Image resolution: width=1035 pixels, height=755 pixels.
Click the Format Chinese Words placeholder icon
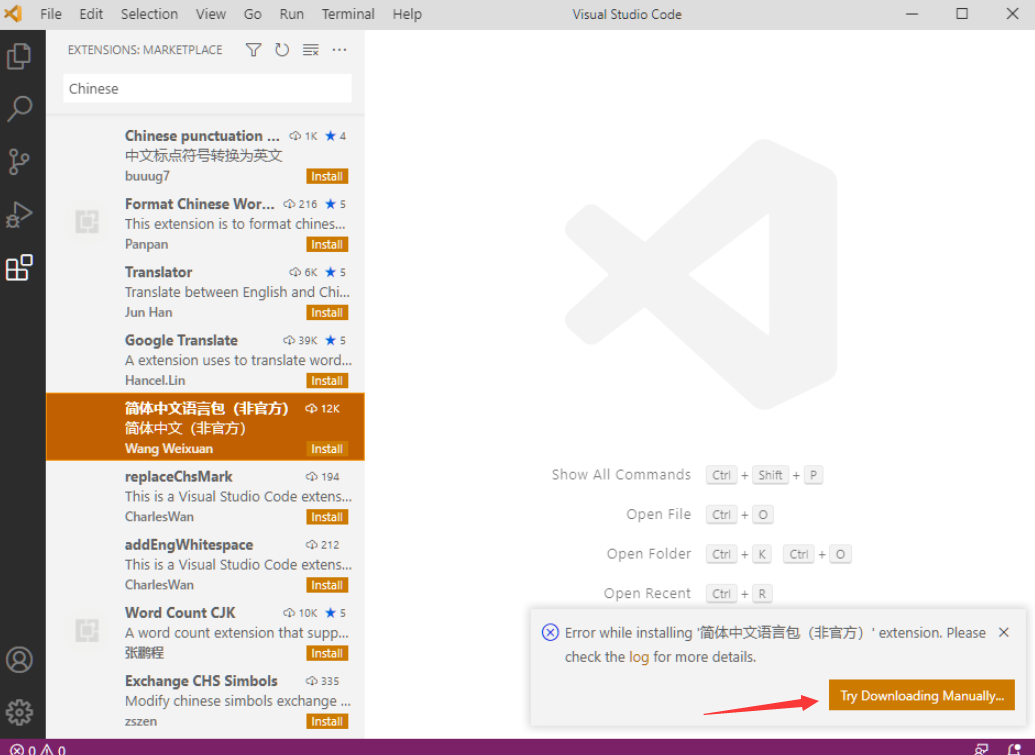86,222
